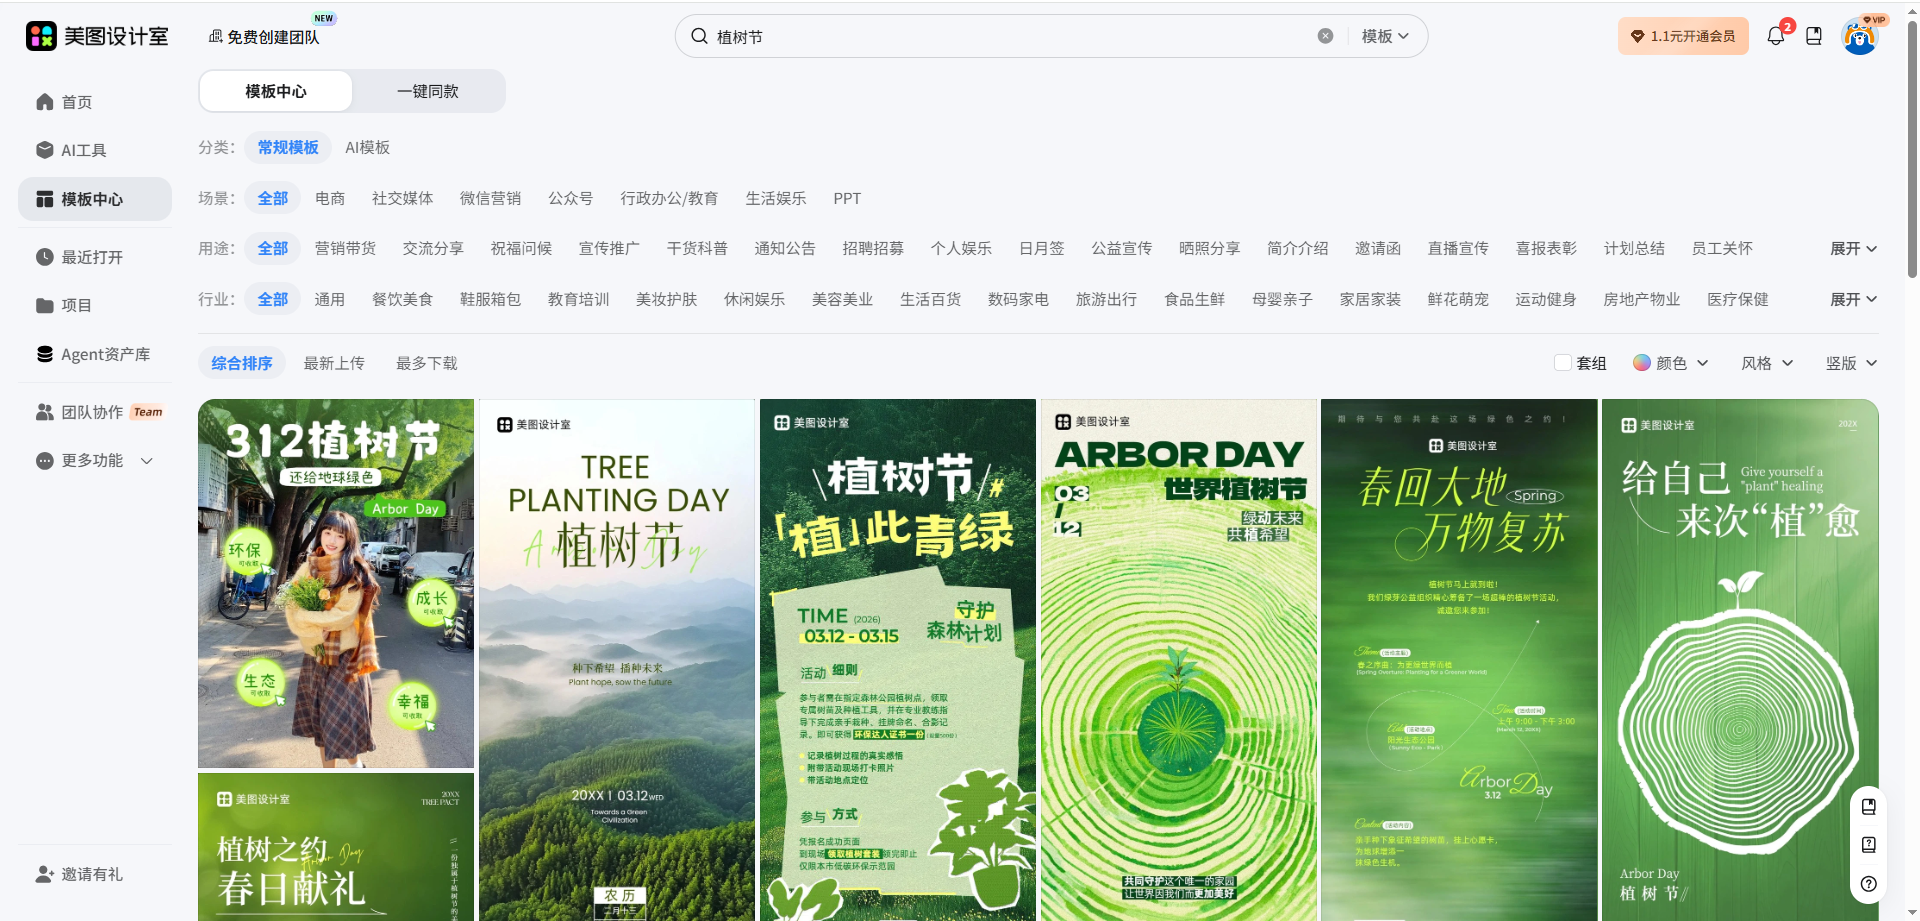Switch to the 一键同款 tab
The width and height of the screenshot is (1920, 921).
(428, 91)
